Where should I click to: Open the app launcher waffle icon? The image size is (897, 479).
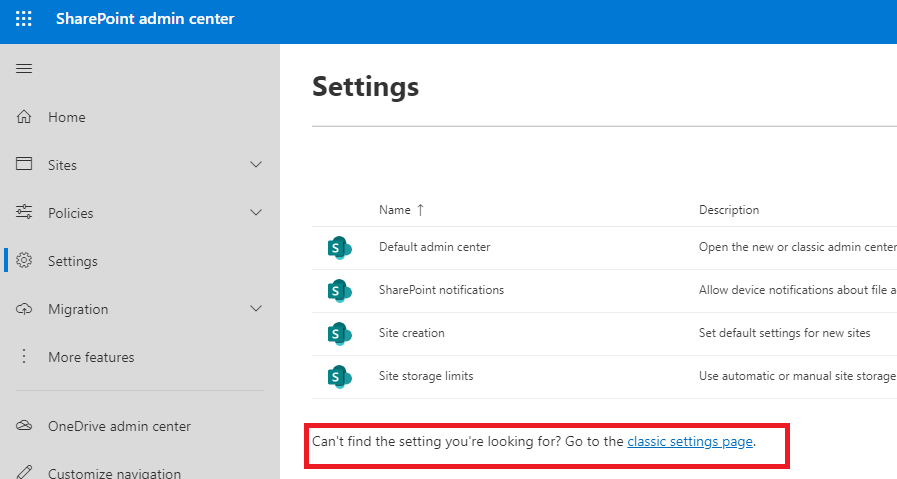point(24,19)
